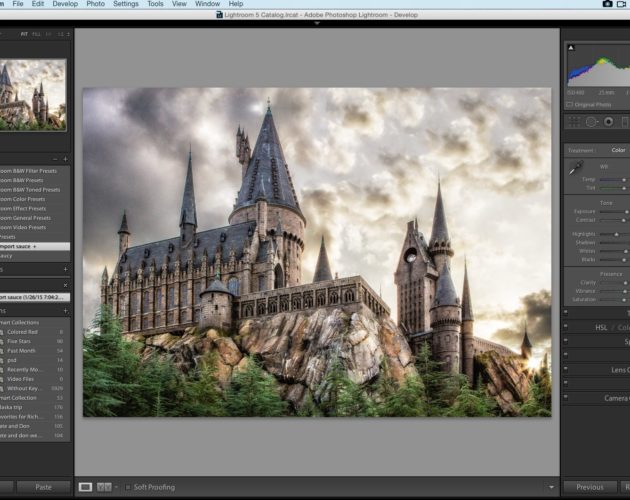
Task: Add a snapshot with the plus icon
Action: coord(65,269)
